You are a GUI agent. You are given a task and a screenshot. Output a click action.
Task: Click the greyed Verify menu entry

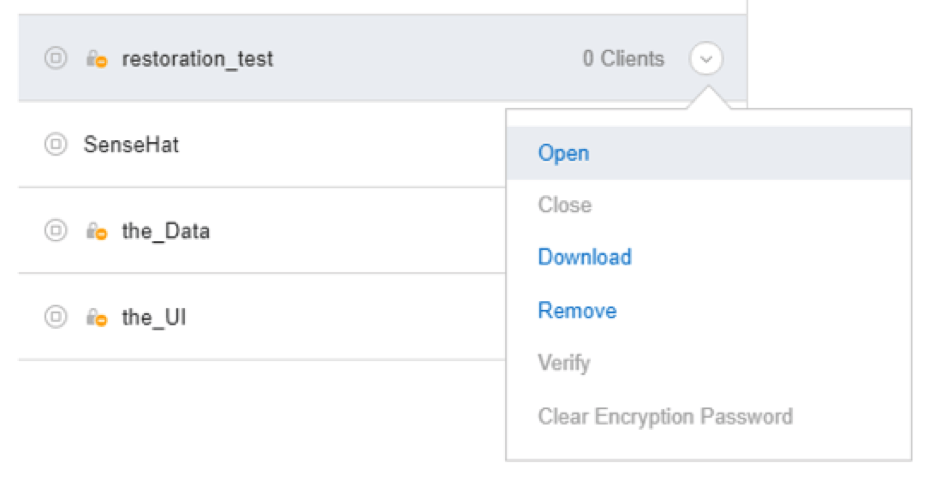point(564,363)
